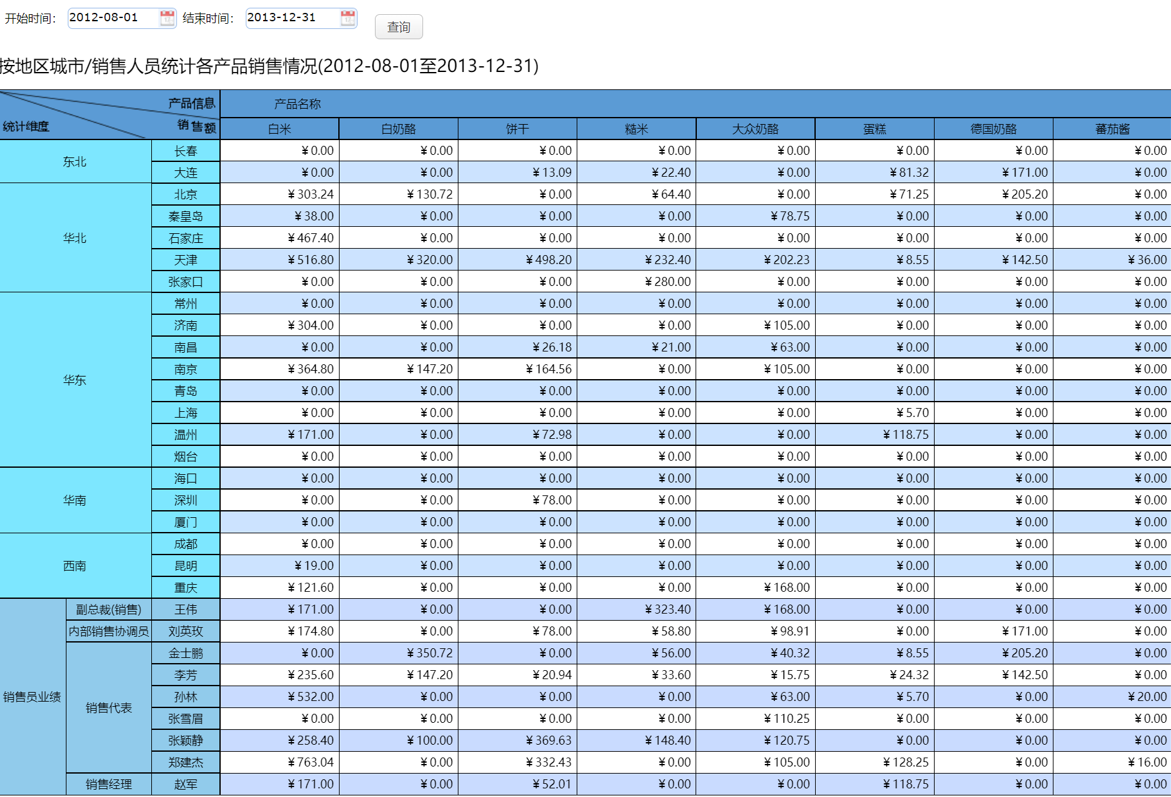Select salesperson 李芳 row label
The image size is (1171, 797).
coord(186,674)
